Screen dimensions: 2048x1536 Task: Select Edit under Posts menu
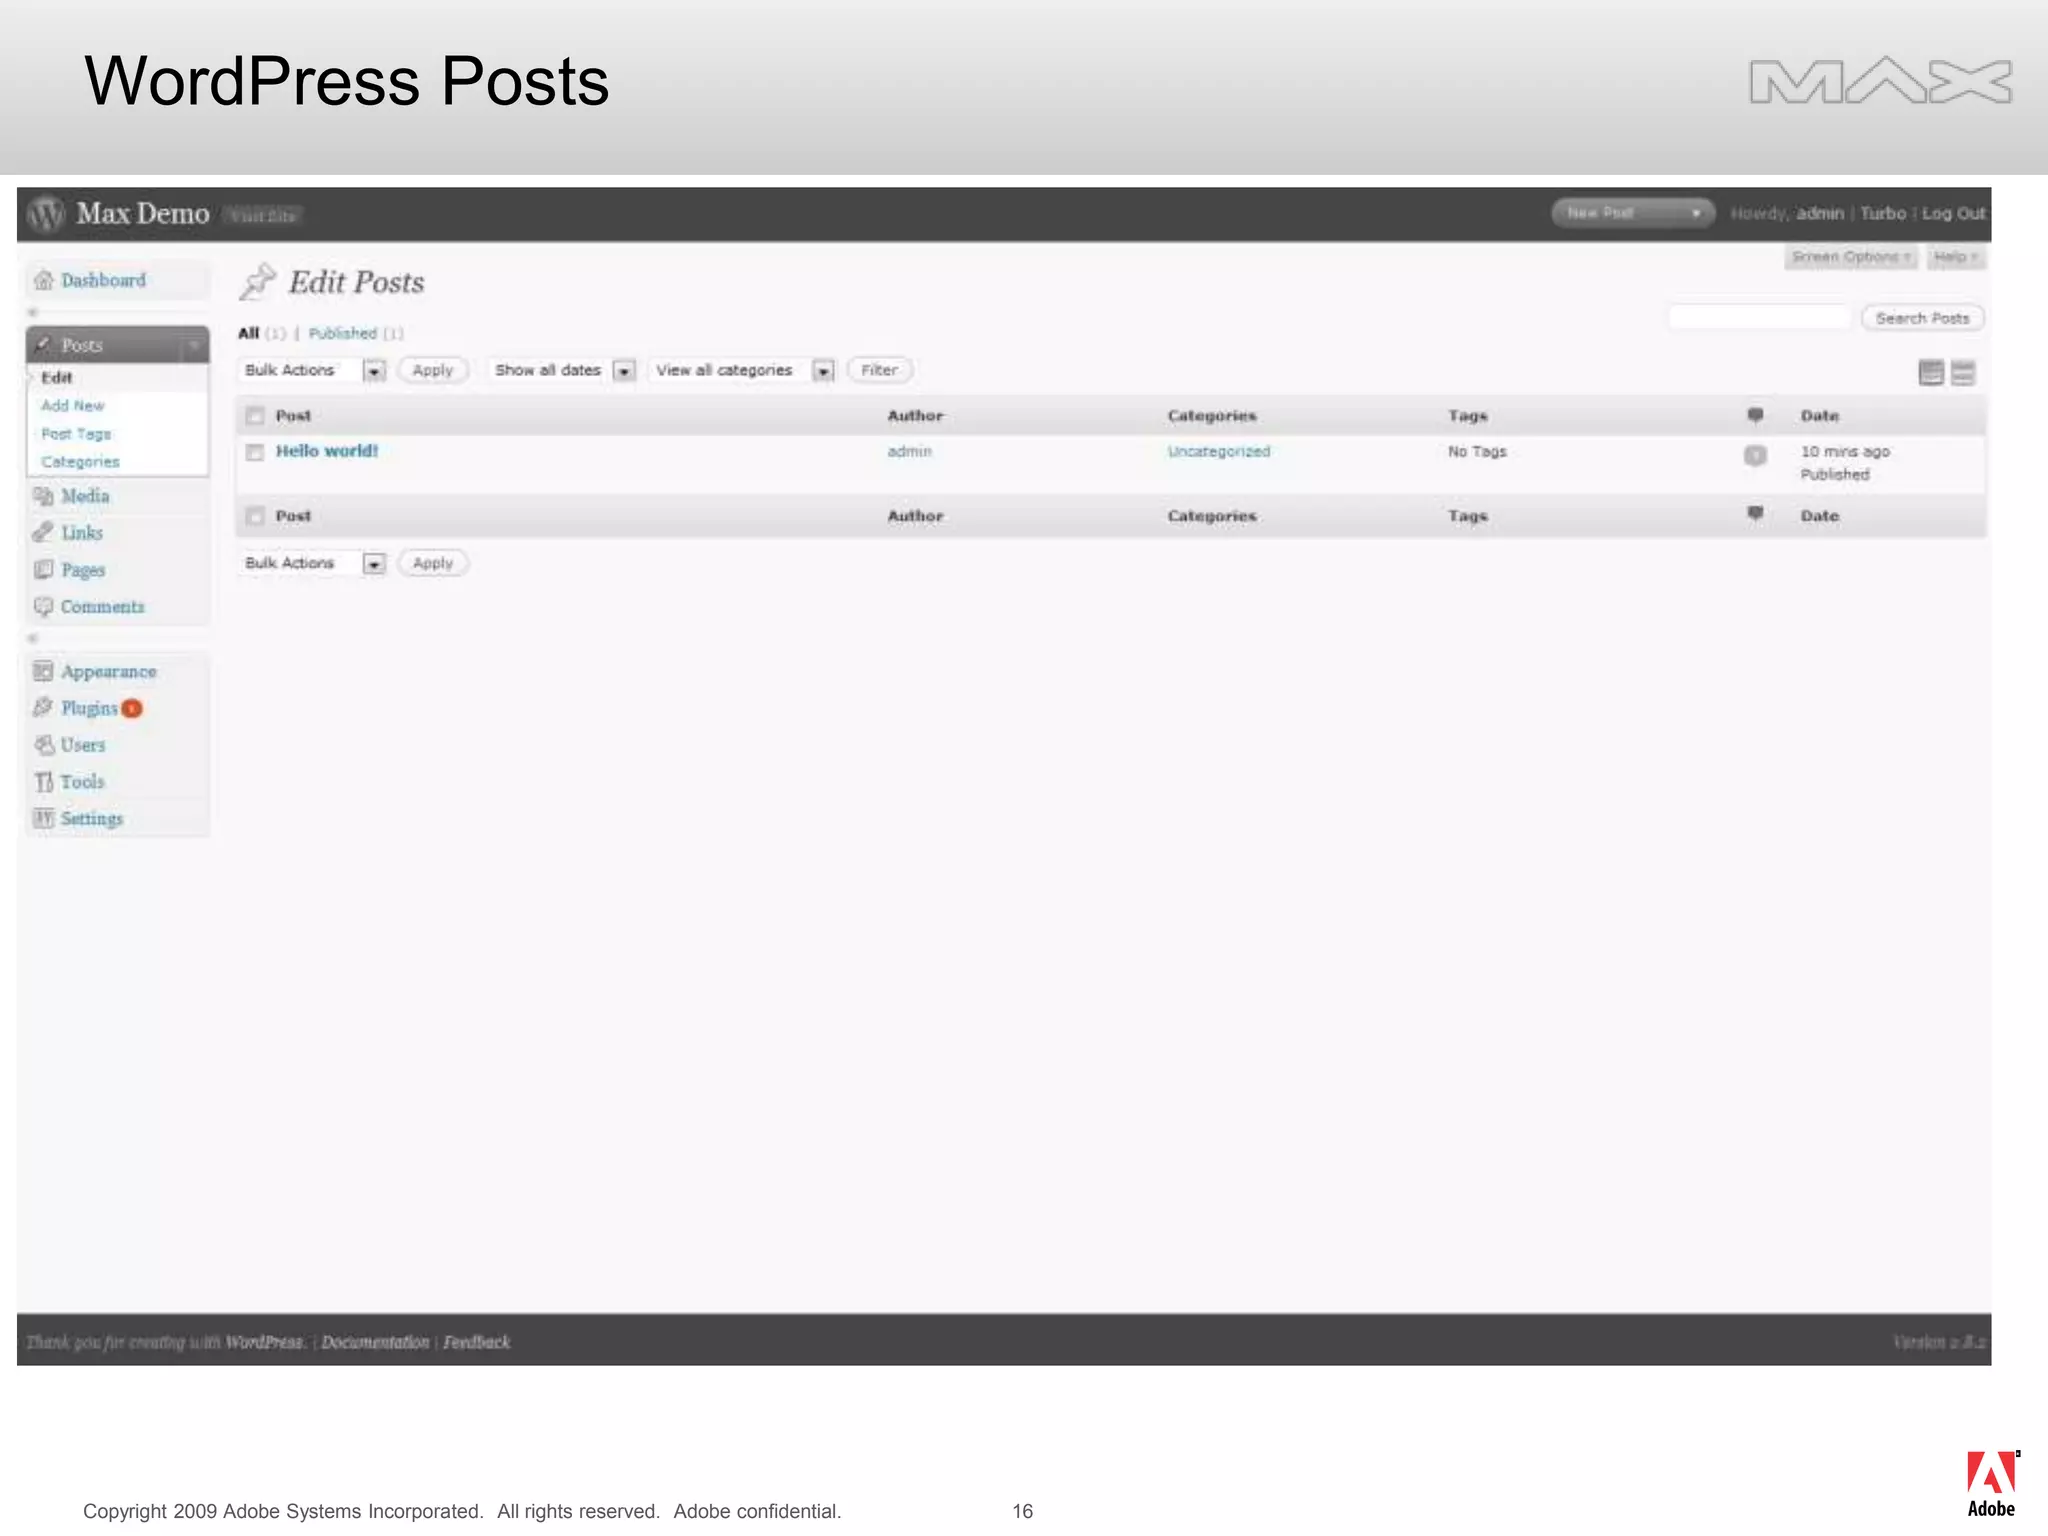pos(57,377)
